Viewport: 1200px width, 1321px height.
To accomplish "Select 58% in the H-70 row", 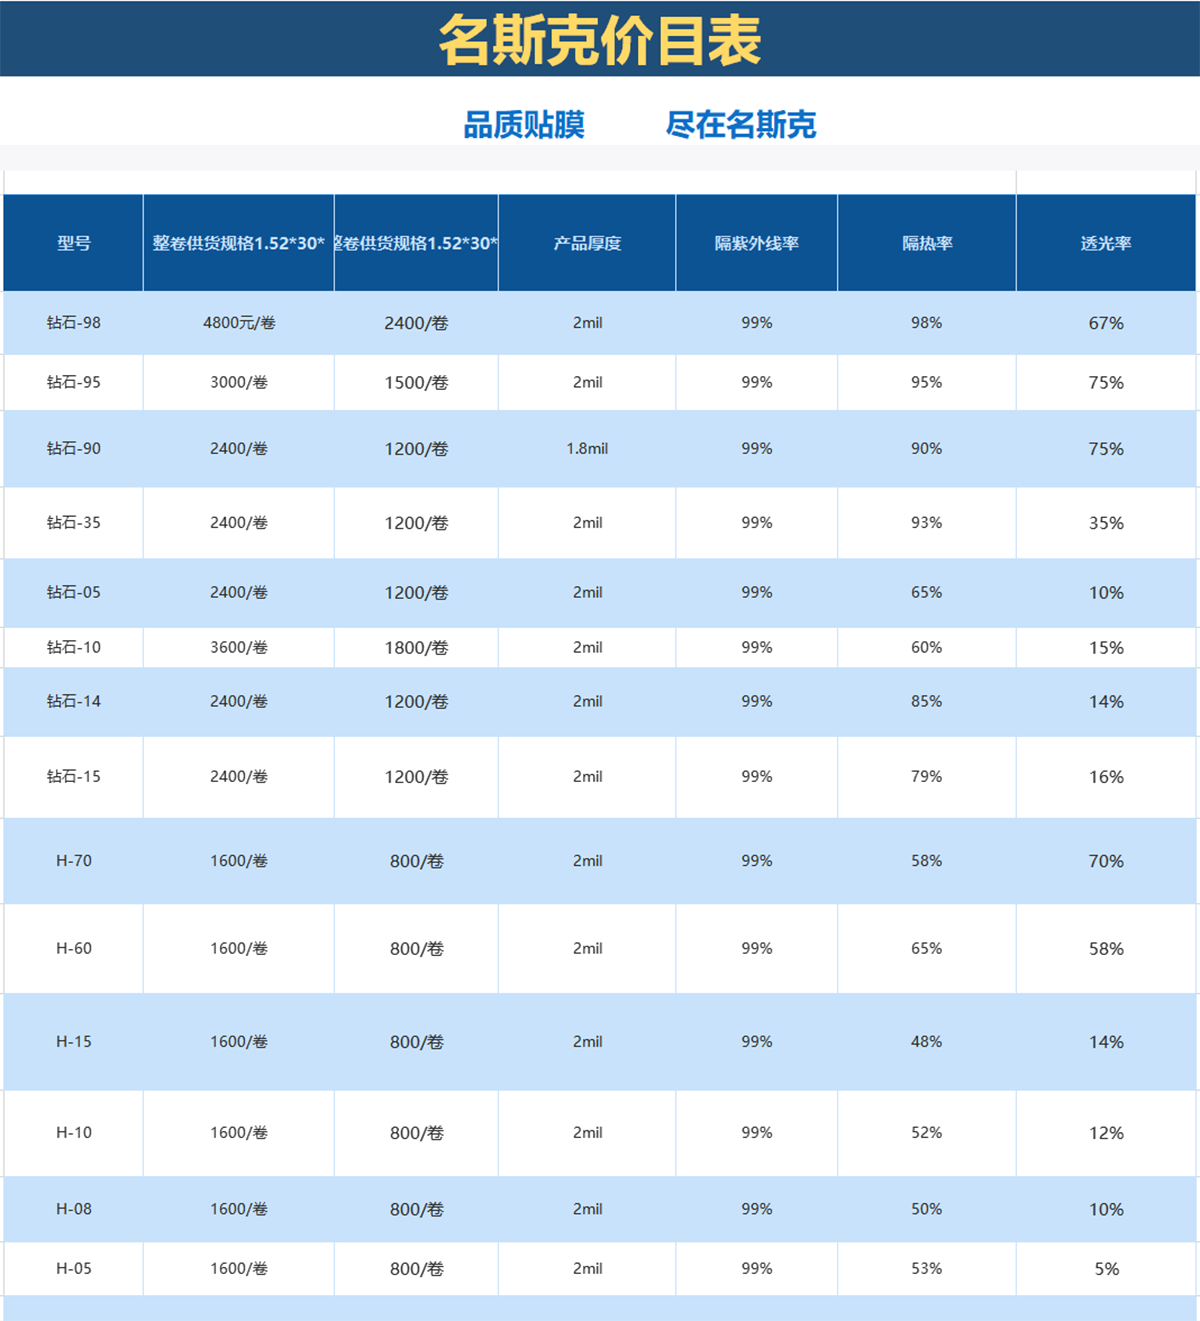I will tap(927, 861).
